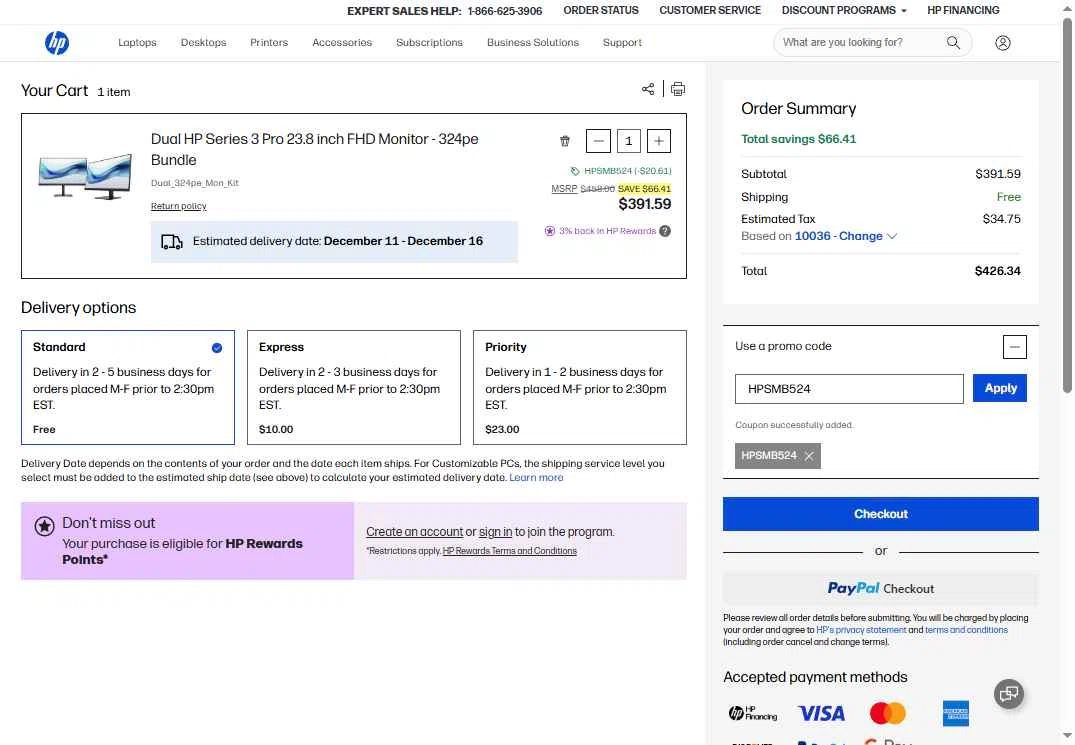1075x745 pixels.
Task: Open the Printers menu
Action: (269, 42)
